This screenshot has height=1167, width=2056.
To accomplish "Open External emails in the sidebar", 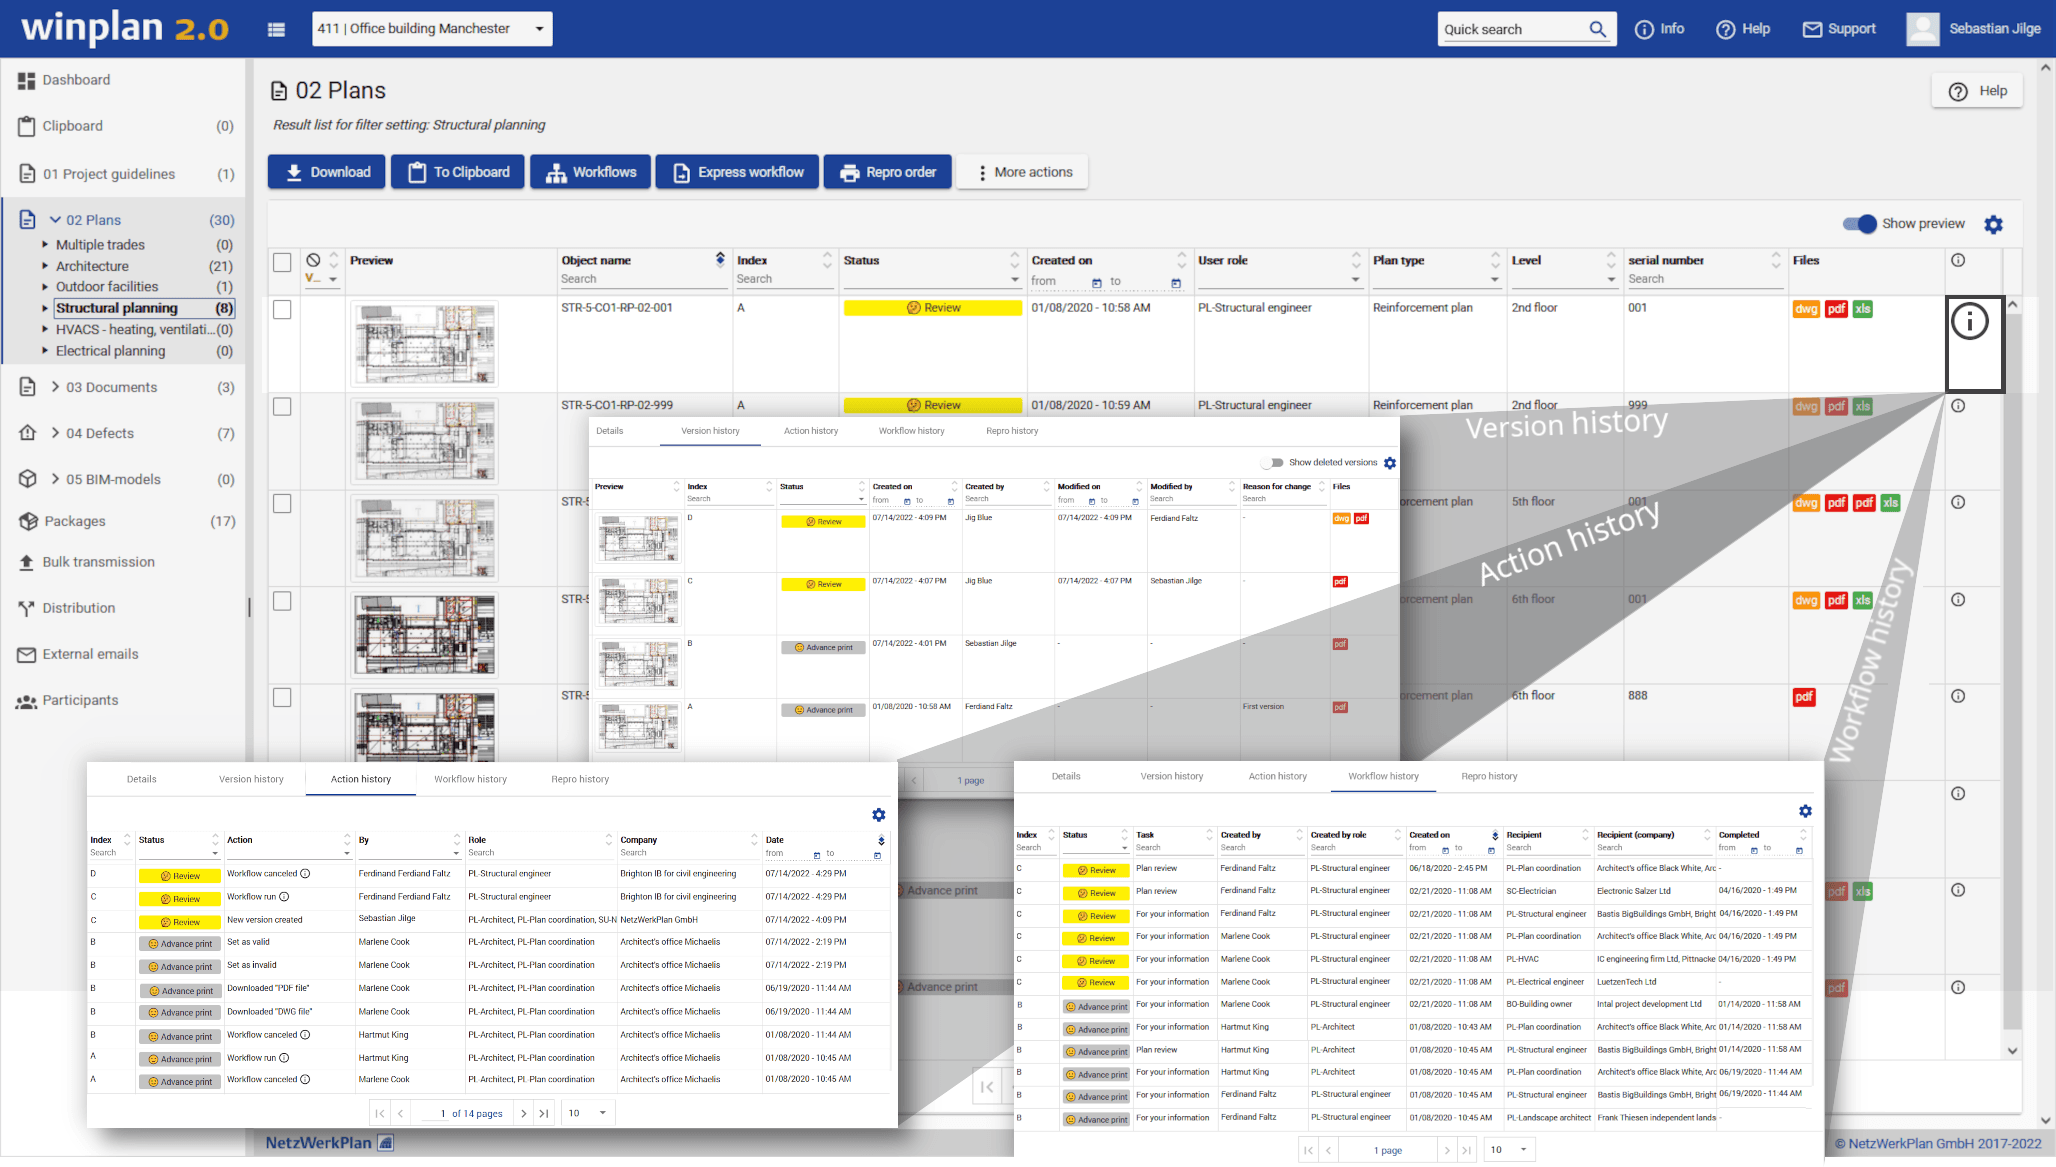I will click(90, 654).
